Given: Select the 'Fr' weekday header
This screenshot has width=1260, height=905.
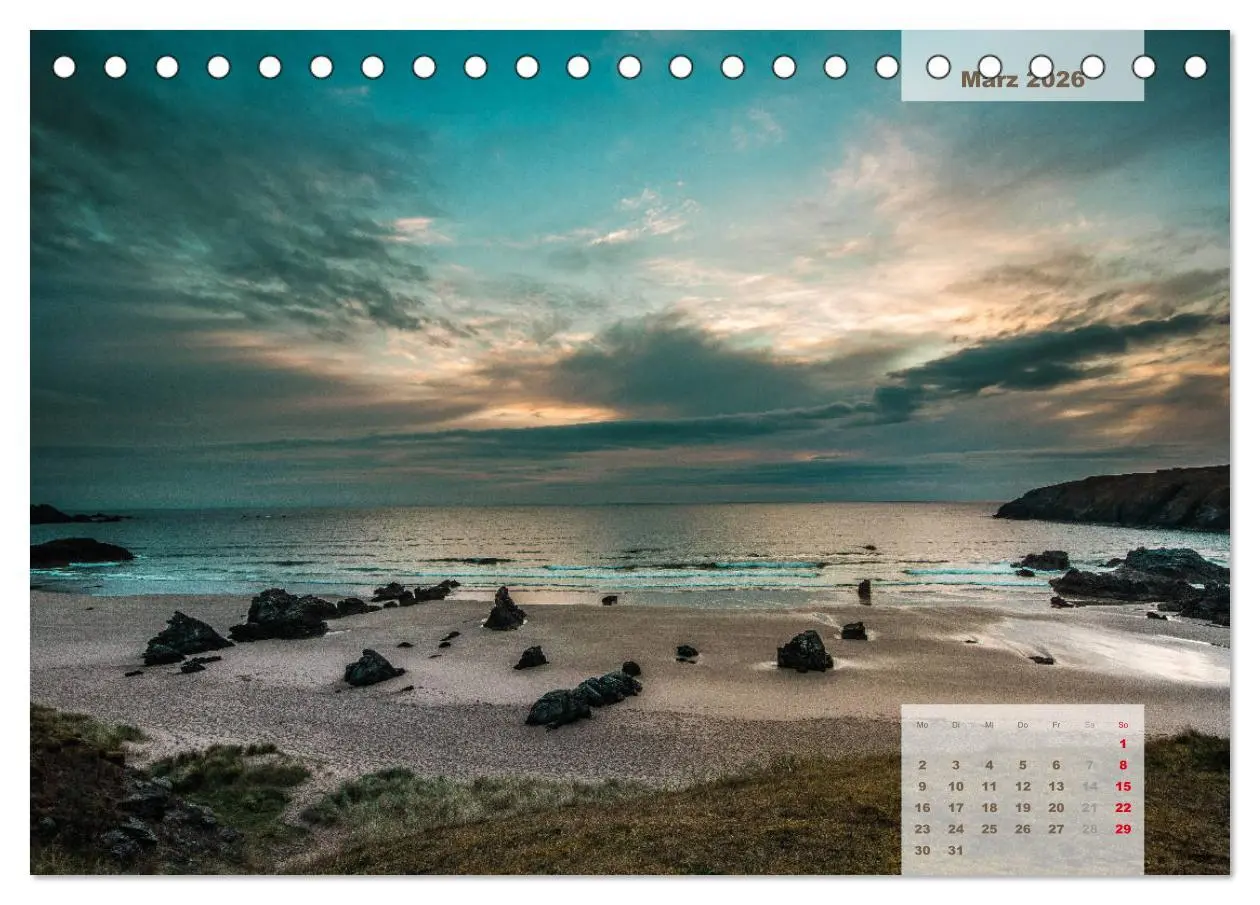Looking at the screenshot, I should click(x=1056, y=725).
